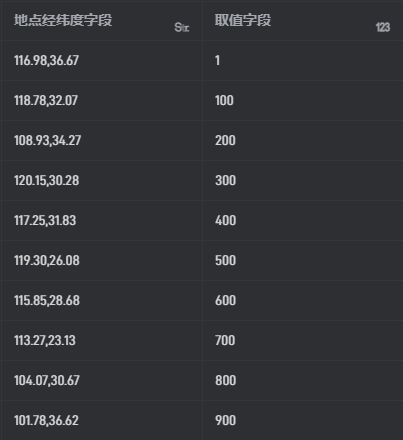Select the cell 115.85,28.68
This screenshot has width=403, height=440.
click(102, 300)
